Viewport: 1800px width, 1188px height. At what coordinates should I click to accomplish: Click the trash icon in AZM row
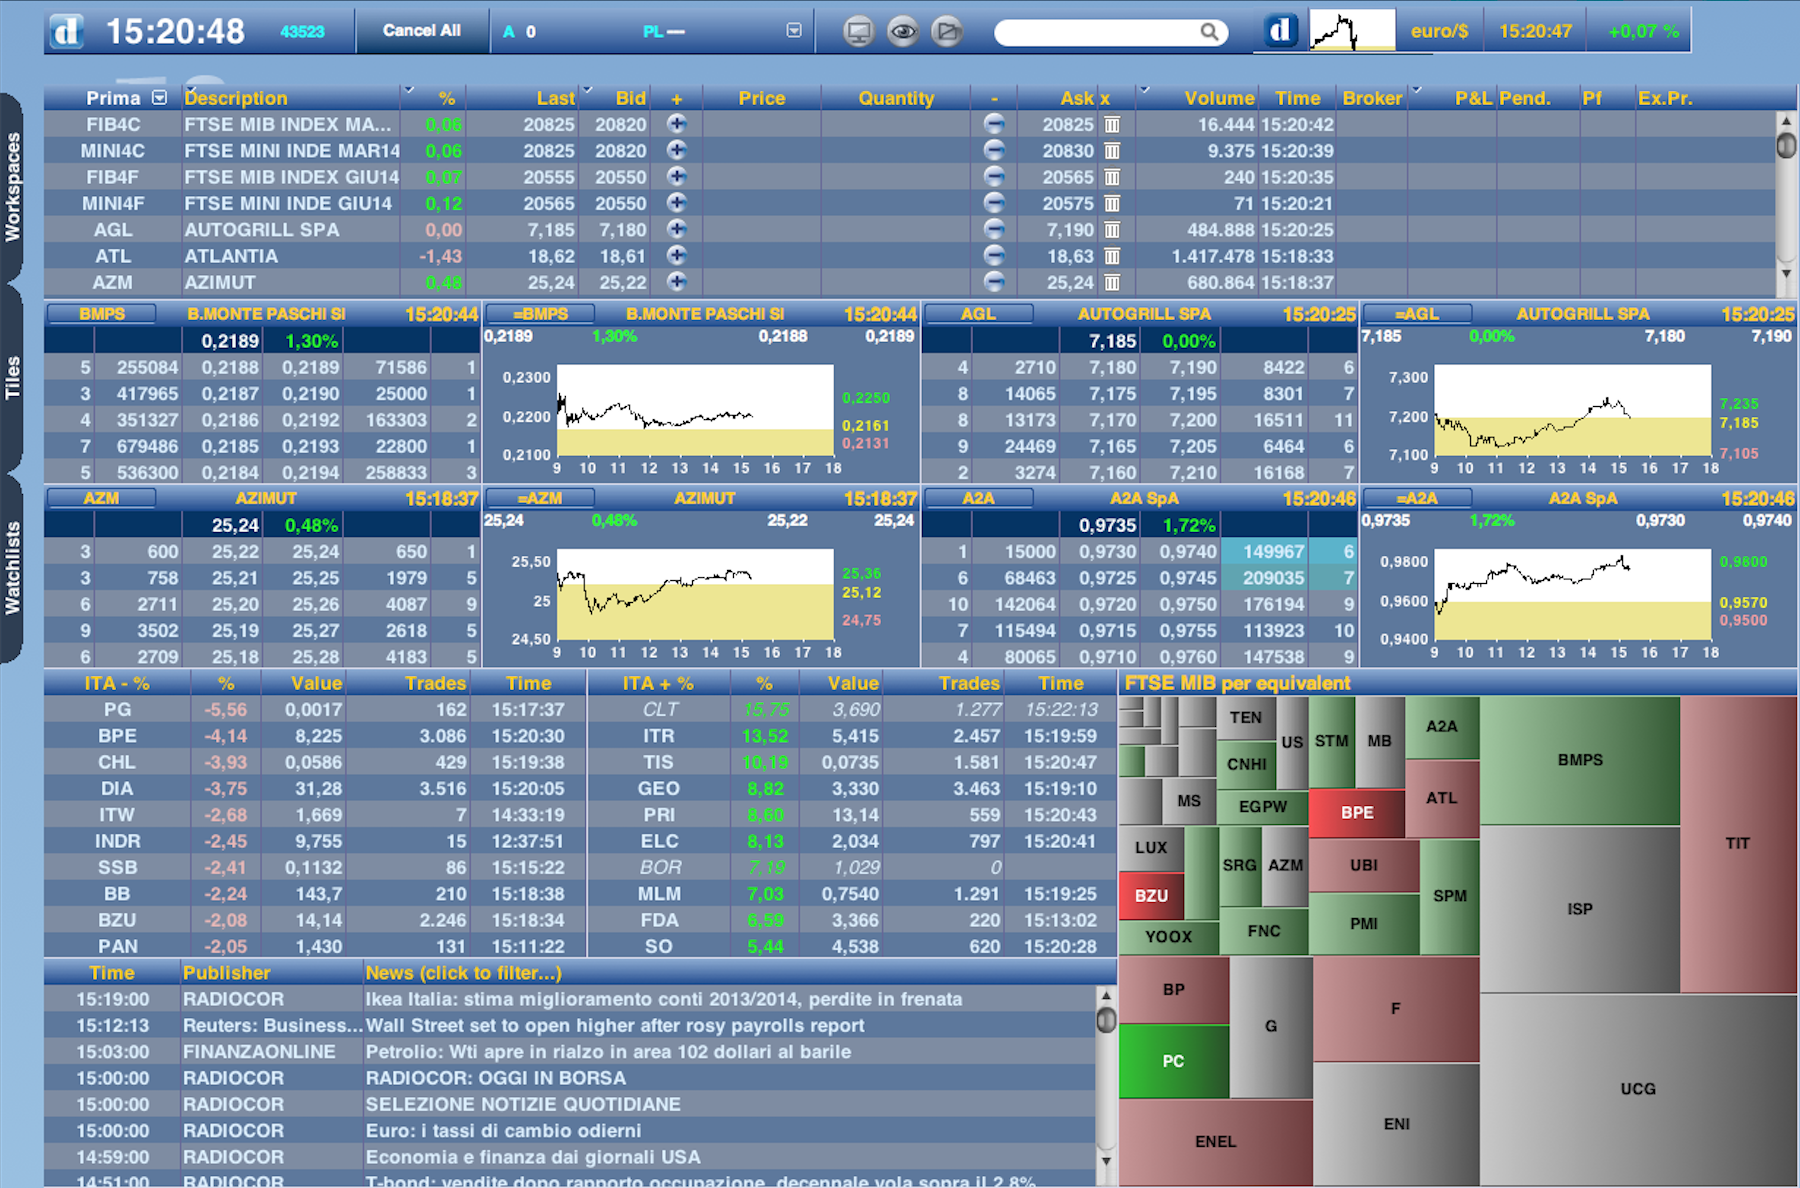(x=1112, y=283)
